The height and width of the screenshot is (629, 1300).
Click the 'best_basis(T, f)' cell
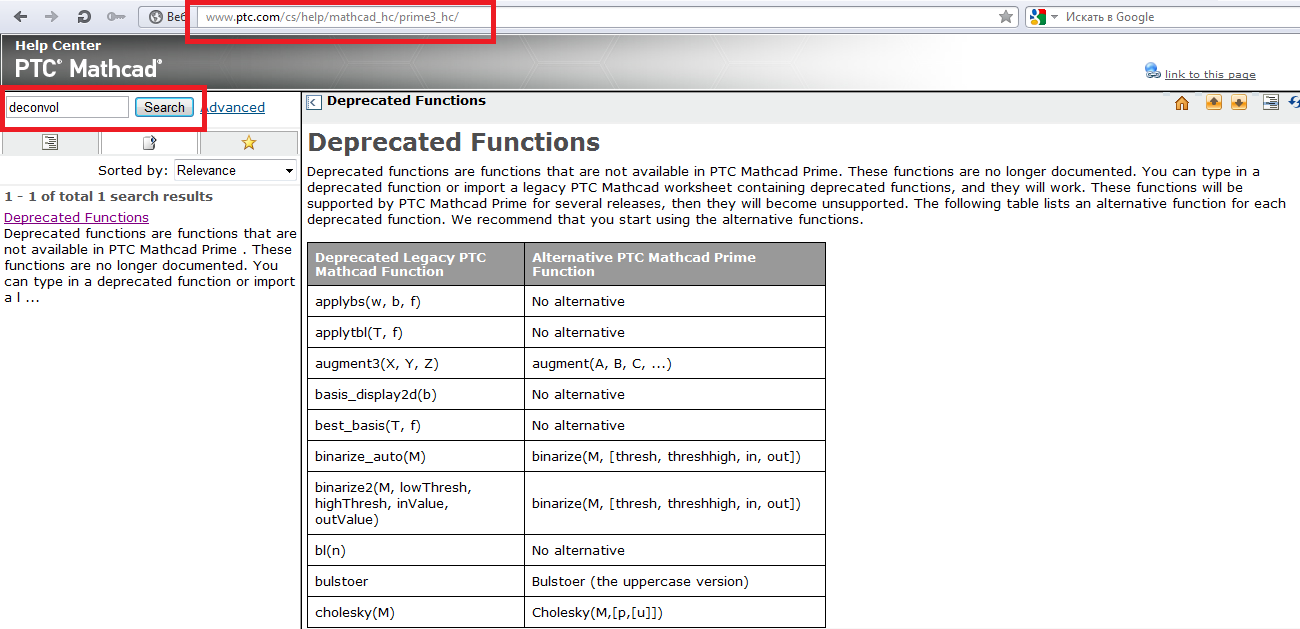[x=416, y=425]
